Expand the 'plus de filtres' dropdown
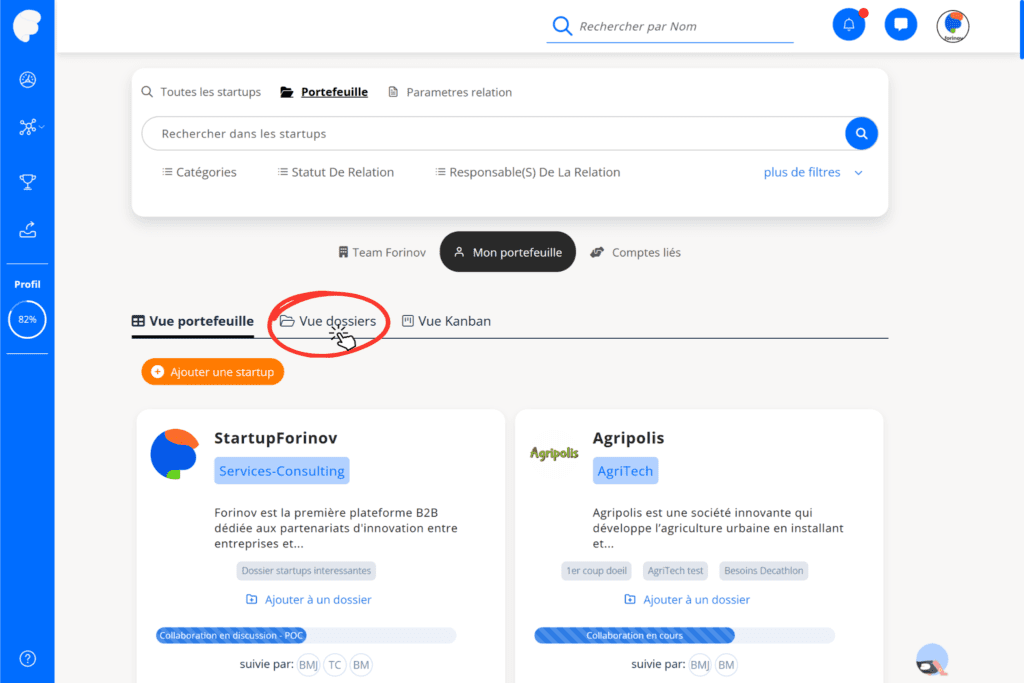 (x=813, y=172)
